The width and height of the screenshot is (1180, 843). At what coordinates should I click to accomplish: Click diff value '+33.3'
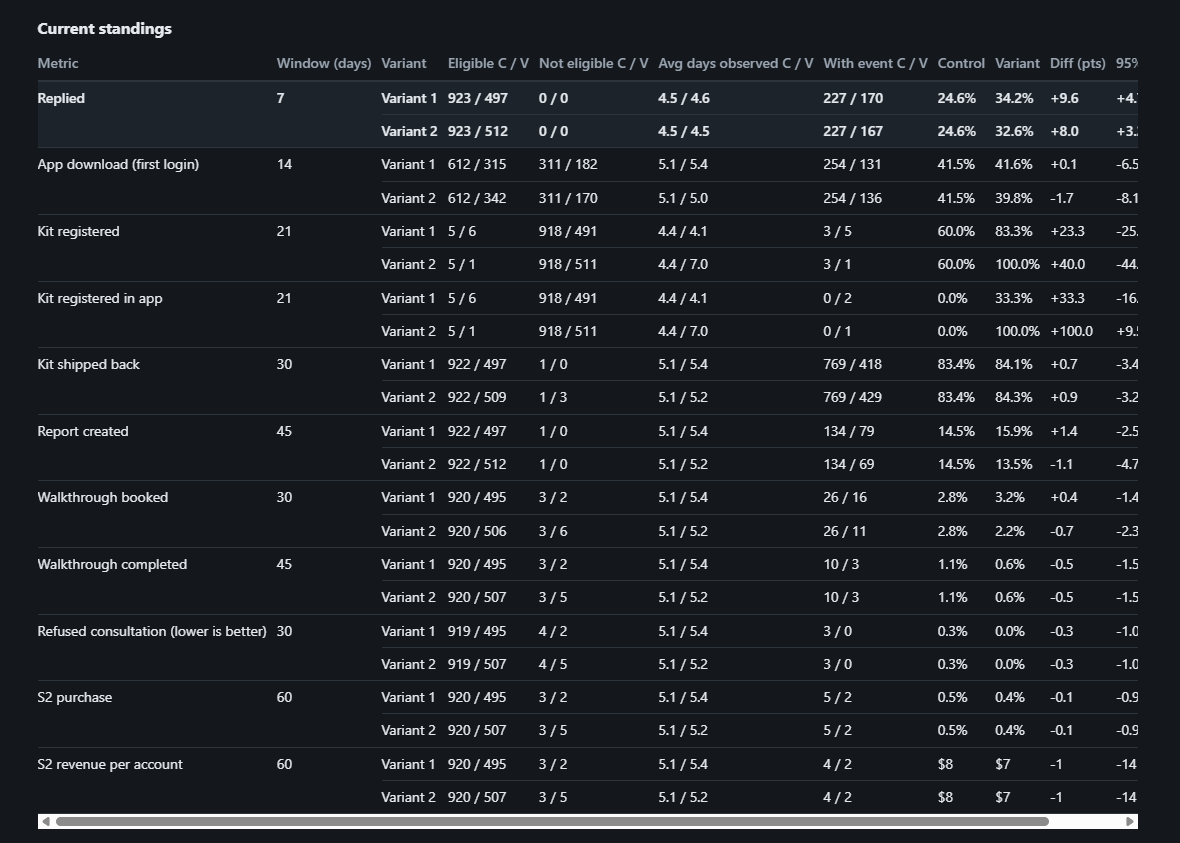(x=1067, y=298)
